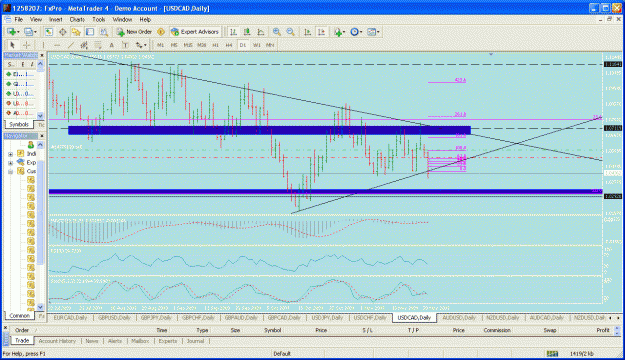This screenshot has height=360, width=625.
Task: Click the MetaEditor yellow diamond icon
Action: pos(161,32)
